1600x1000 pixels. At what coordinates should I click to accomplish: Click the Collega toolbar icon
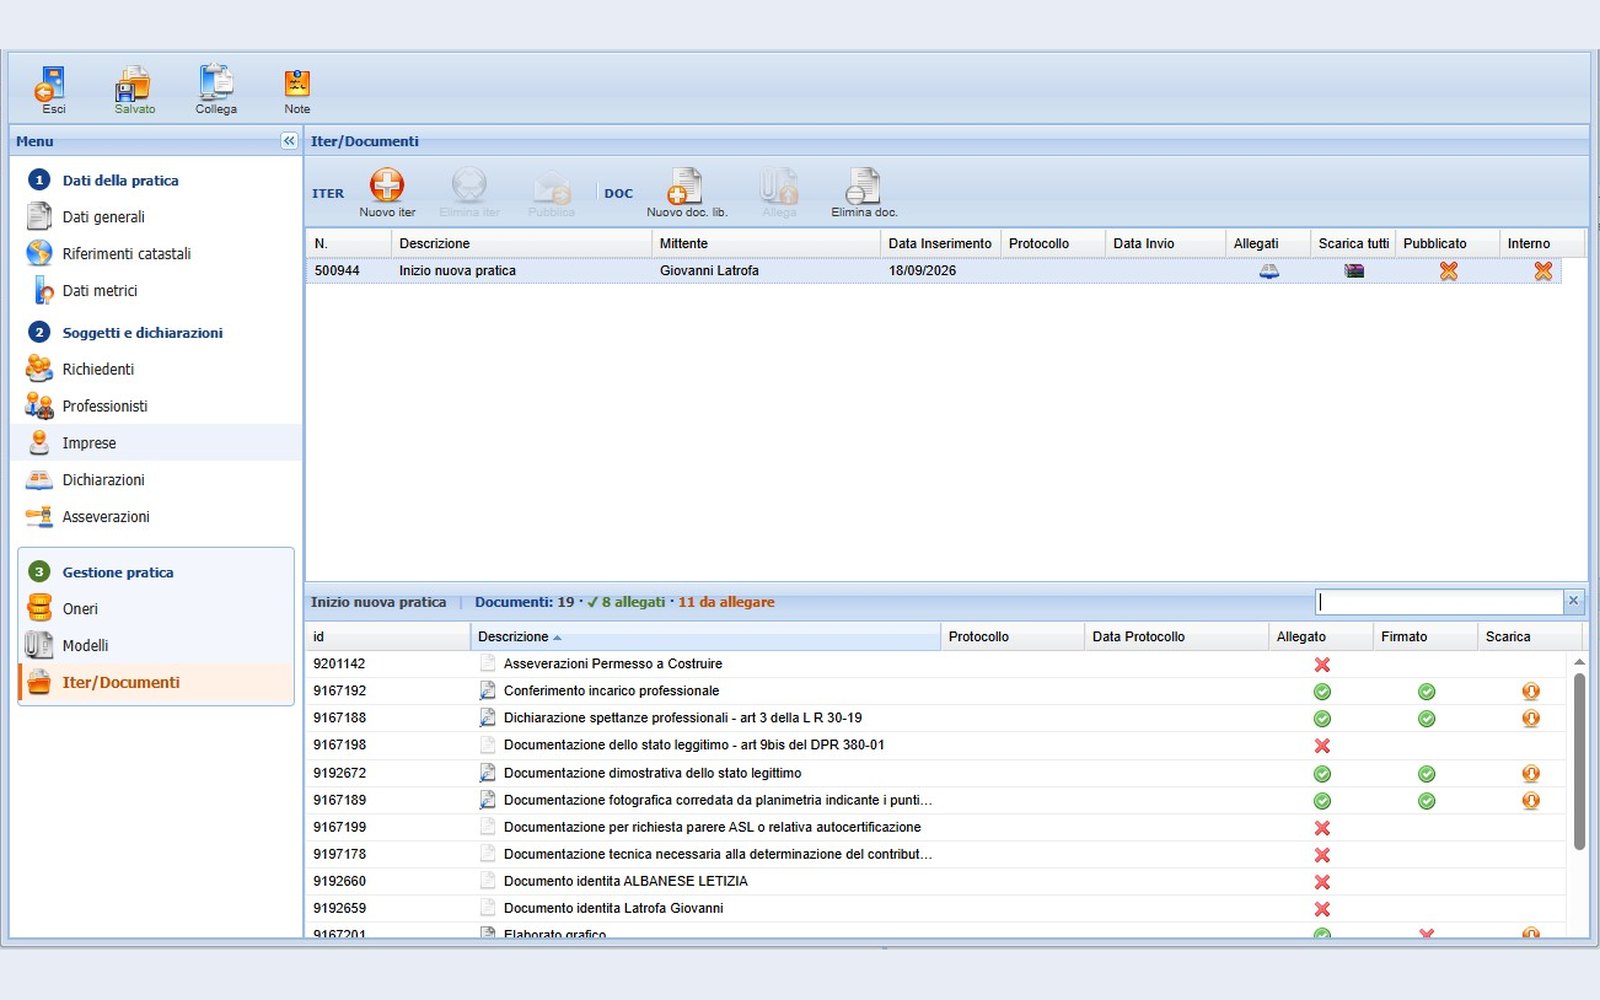pyautogui.click(x=216, y=84)
